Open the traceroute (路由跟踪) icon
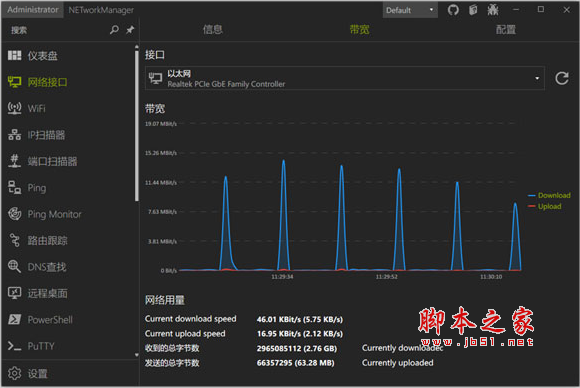580x388 pixels. tap(14, 240)
